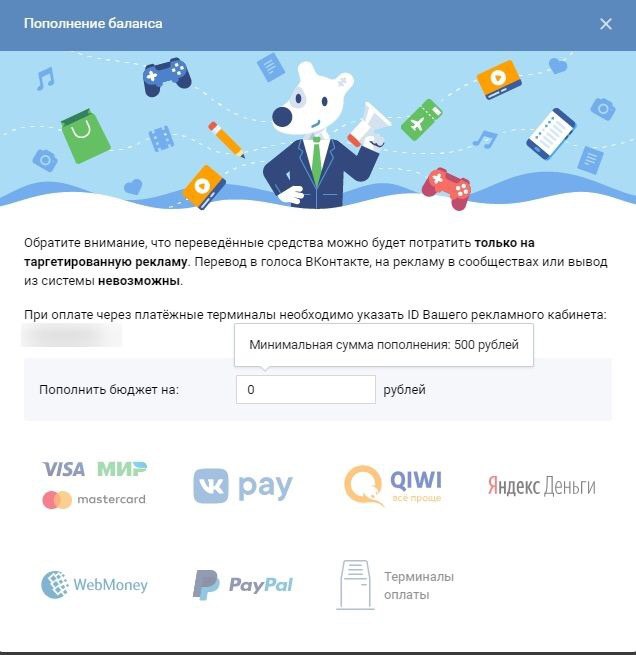Select WebMoney payment option

coord(94,584)
